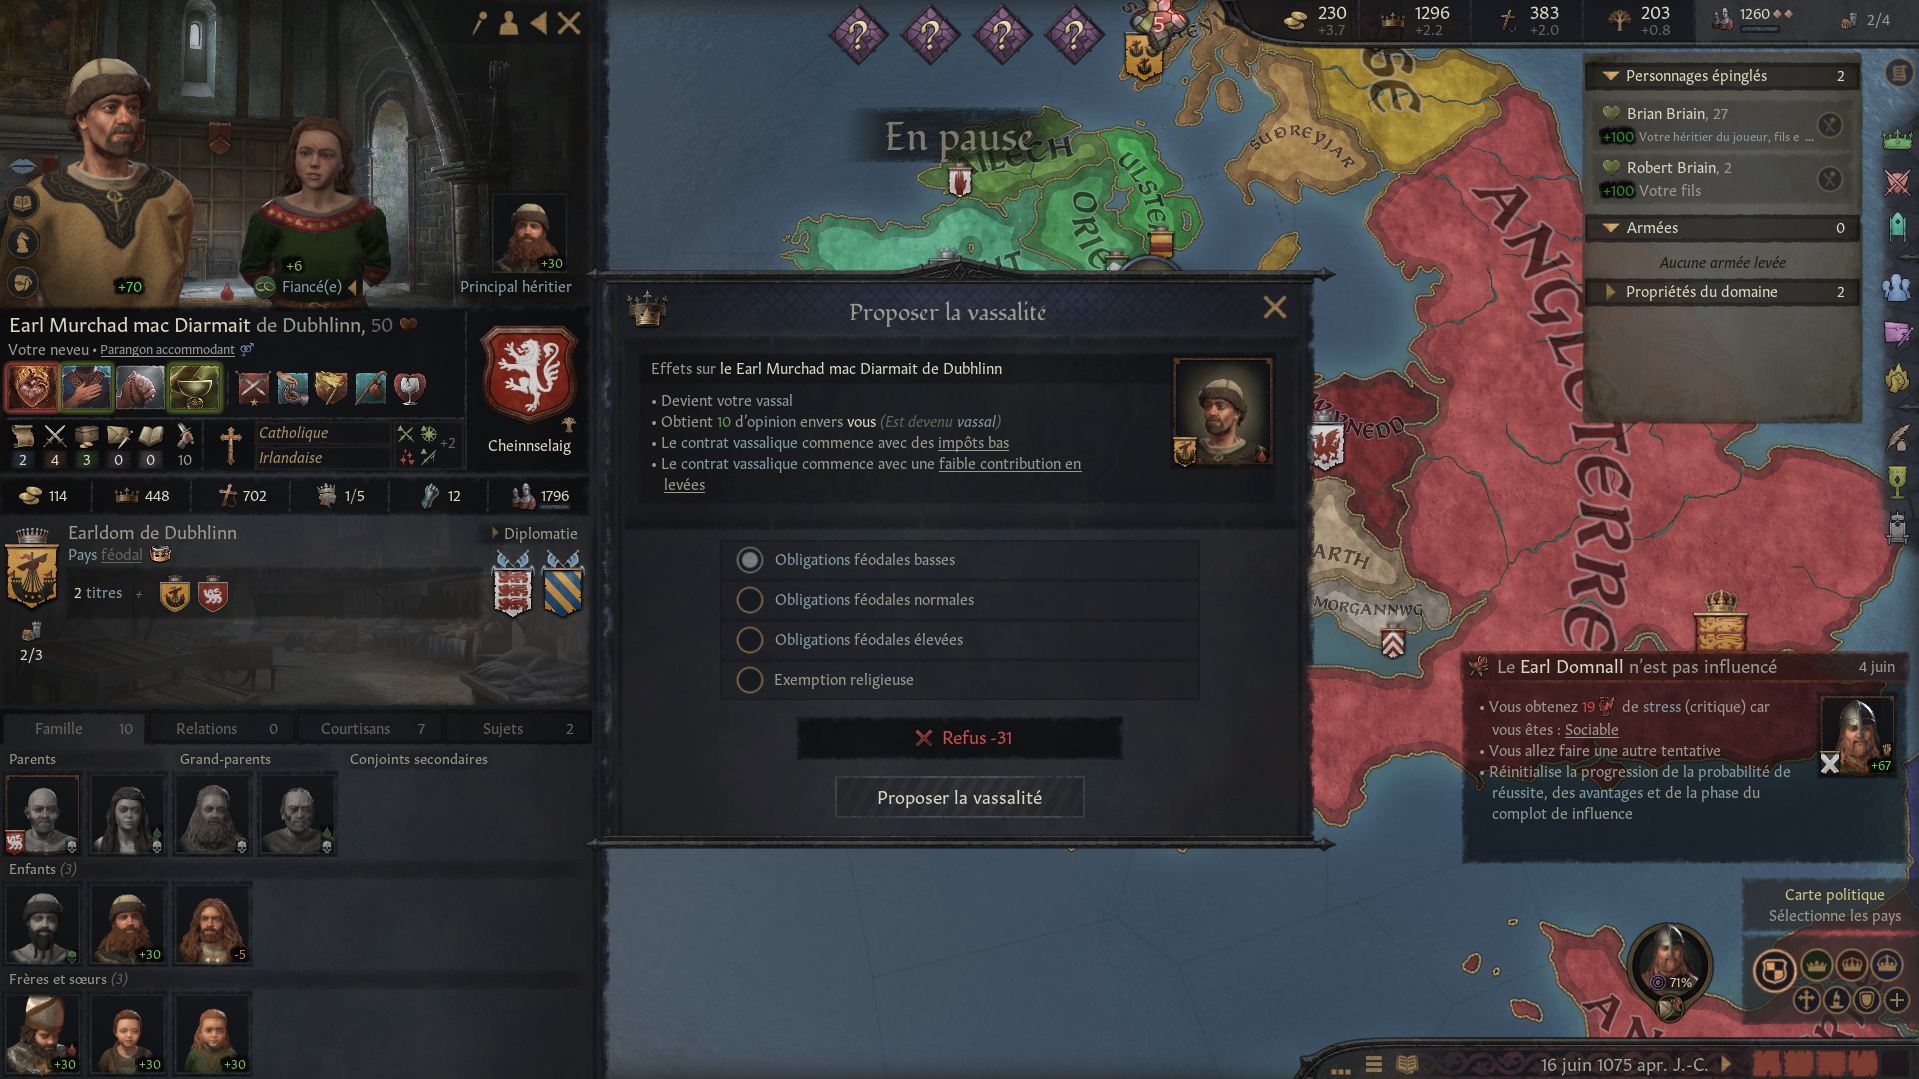Click the Catholic faith cross icon
The image size is (1919, 1079).
coord(231,445)
